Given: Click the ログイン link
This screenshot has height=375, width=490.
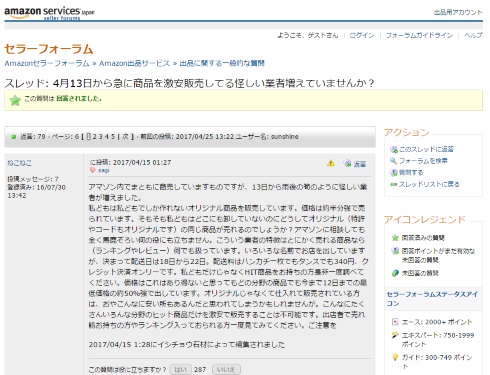Looking at the screenshot, I should point(362,35).
